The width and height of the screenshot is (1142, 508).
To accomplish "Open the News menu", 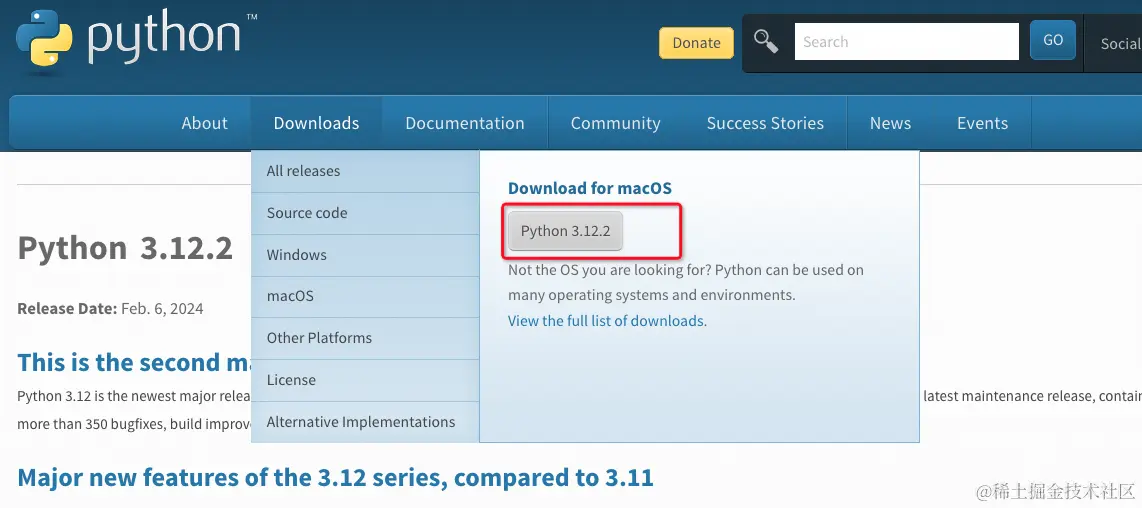I will 890,123.
